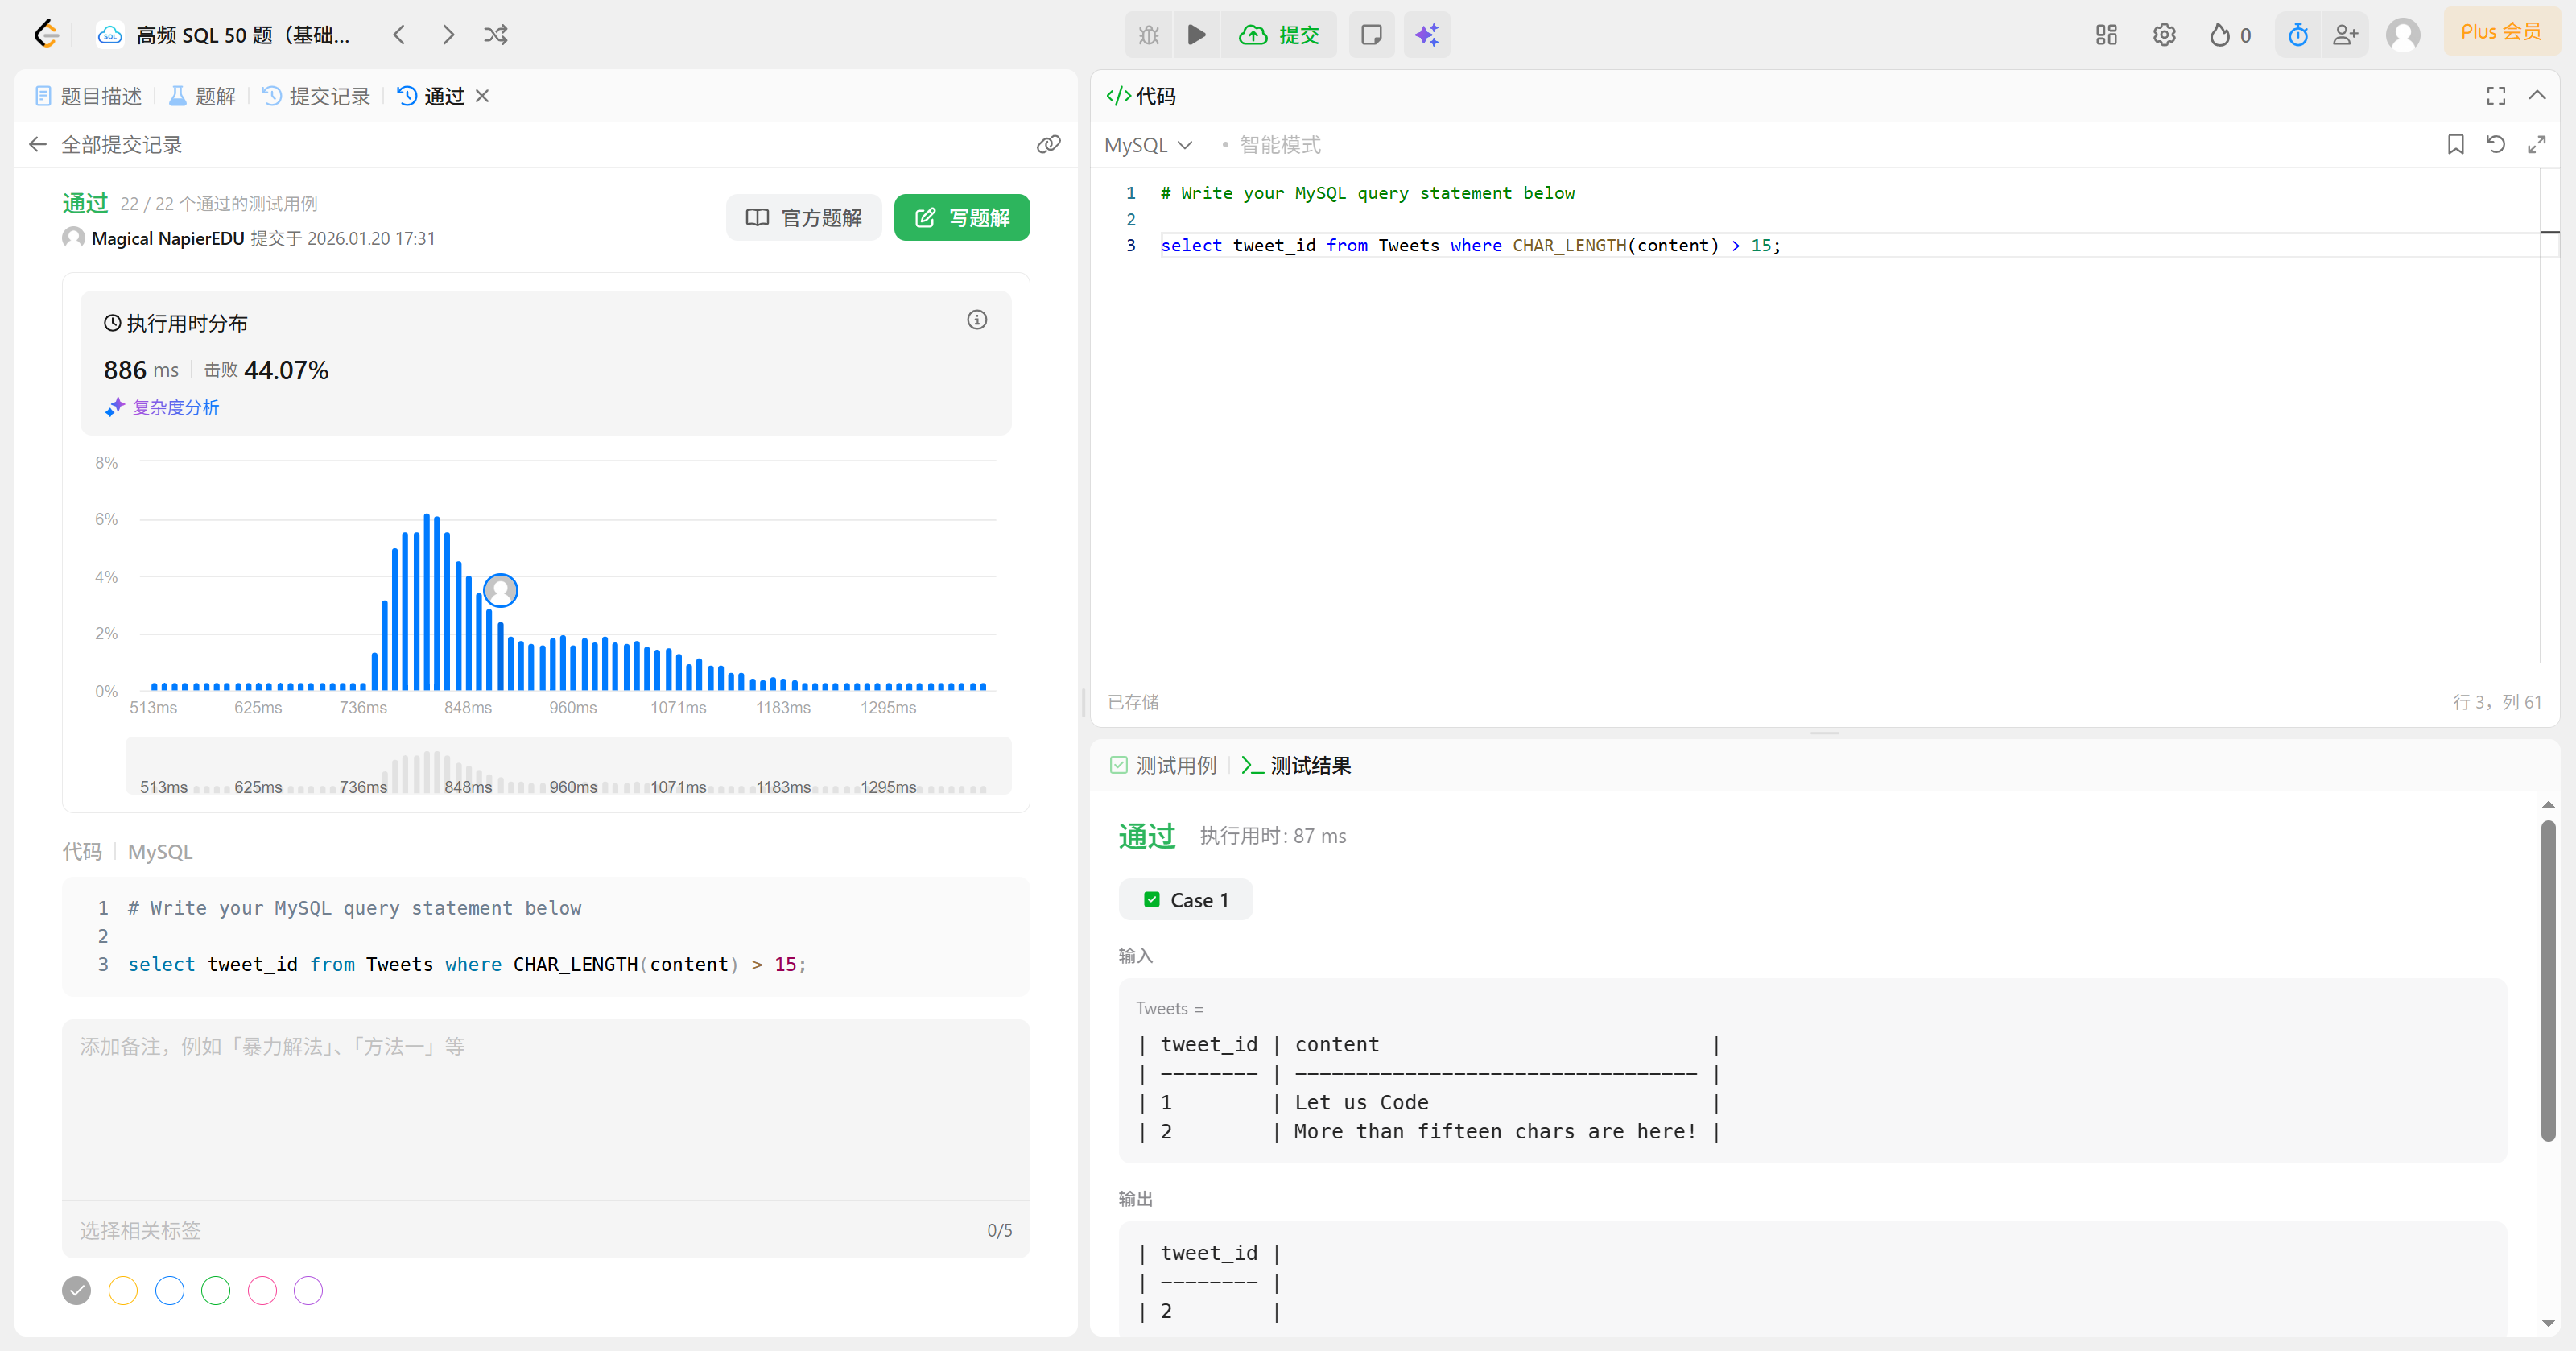Viewport: 2576px width, 1351px height.
Task: Collapse the code panel with chevron
Action: coord(2536,95)
